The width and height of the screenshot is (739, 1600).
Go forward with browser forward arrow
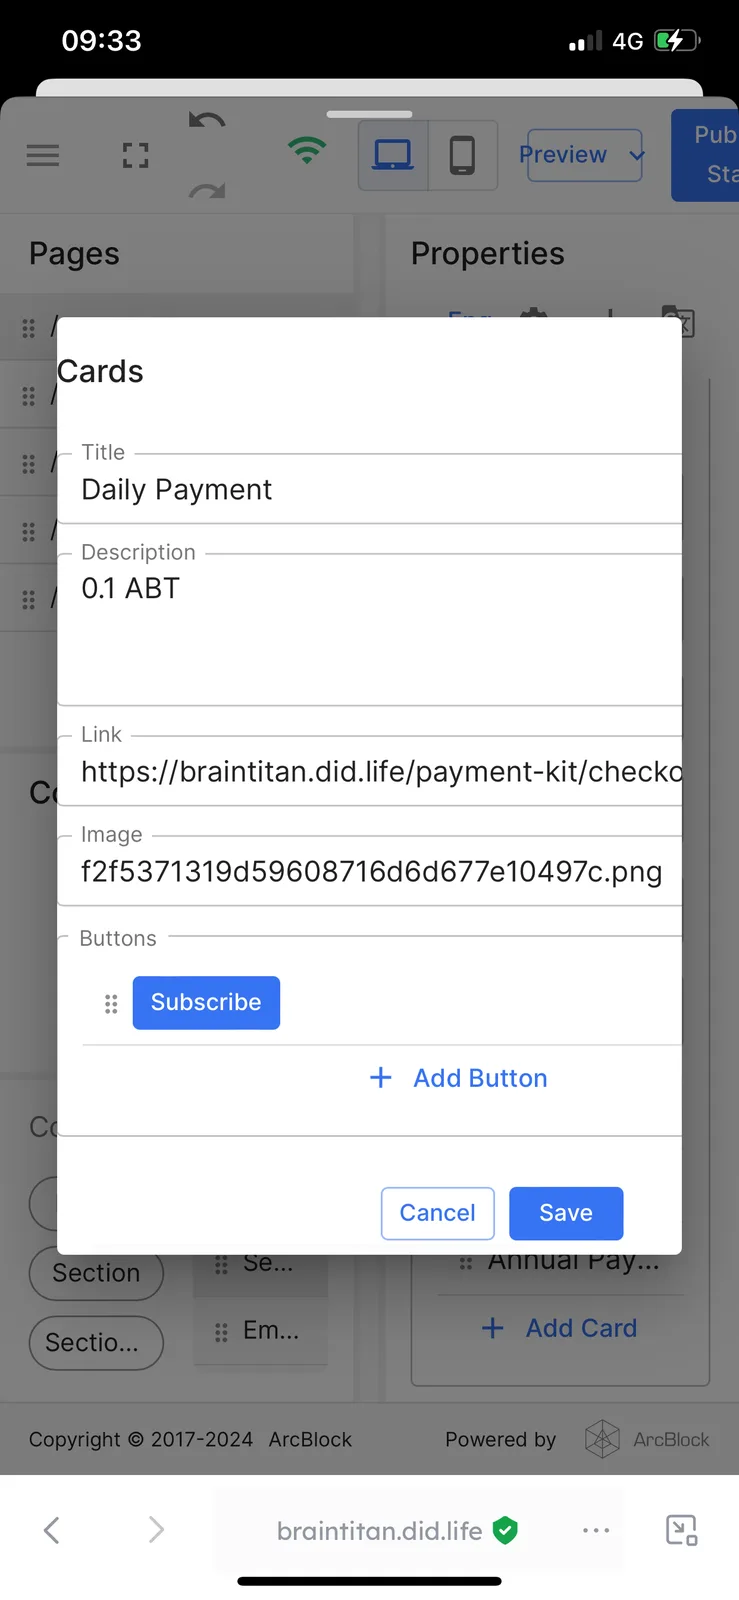click(156, 1529)
